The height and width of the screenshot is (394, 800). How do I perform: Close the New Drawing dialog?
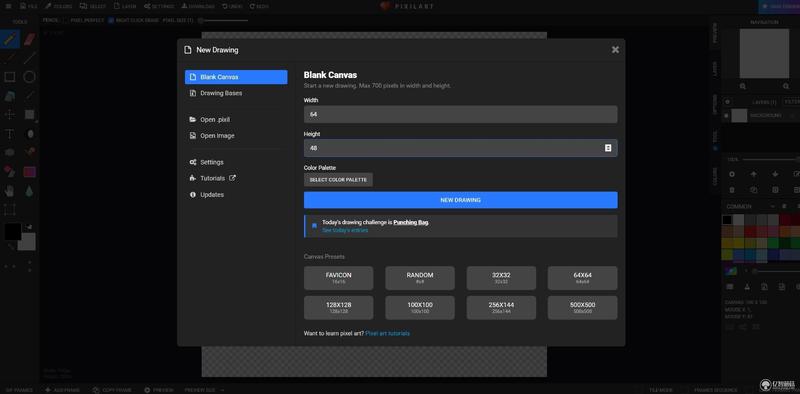(x=615, y=50)
